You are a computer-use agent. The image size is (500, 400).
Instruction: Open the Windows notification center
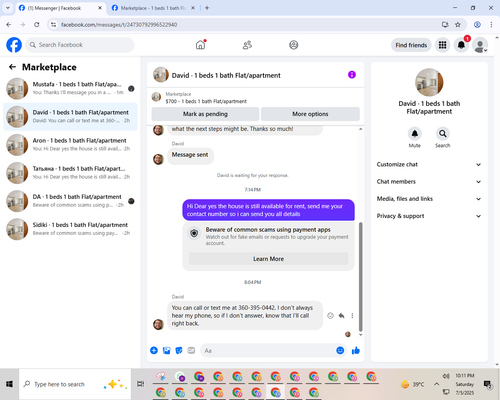point(488,384)
